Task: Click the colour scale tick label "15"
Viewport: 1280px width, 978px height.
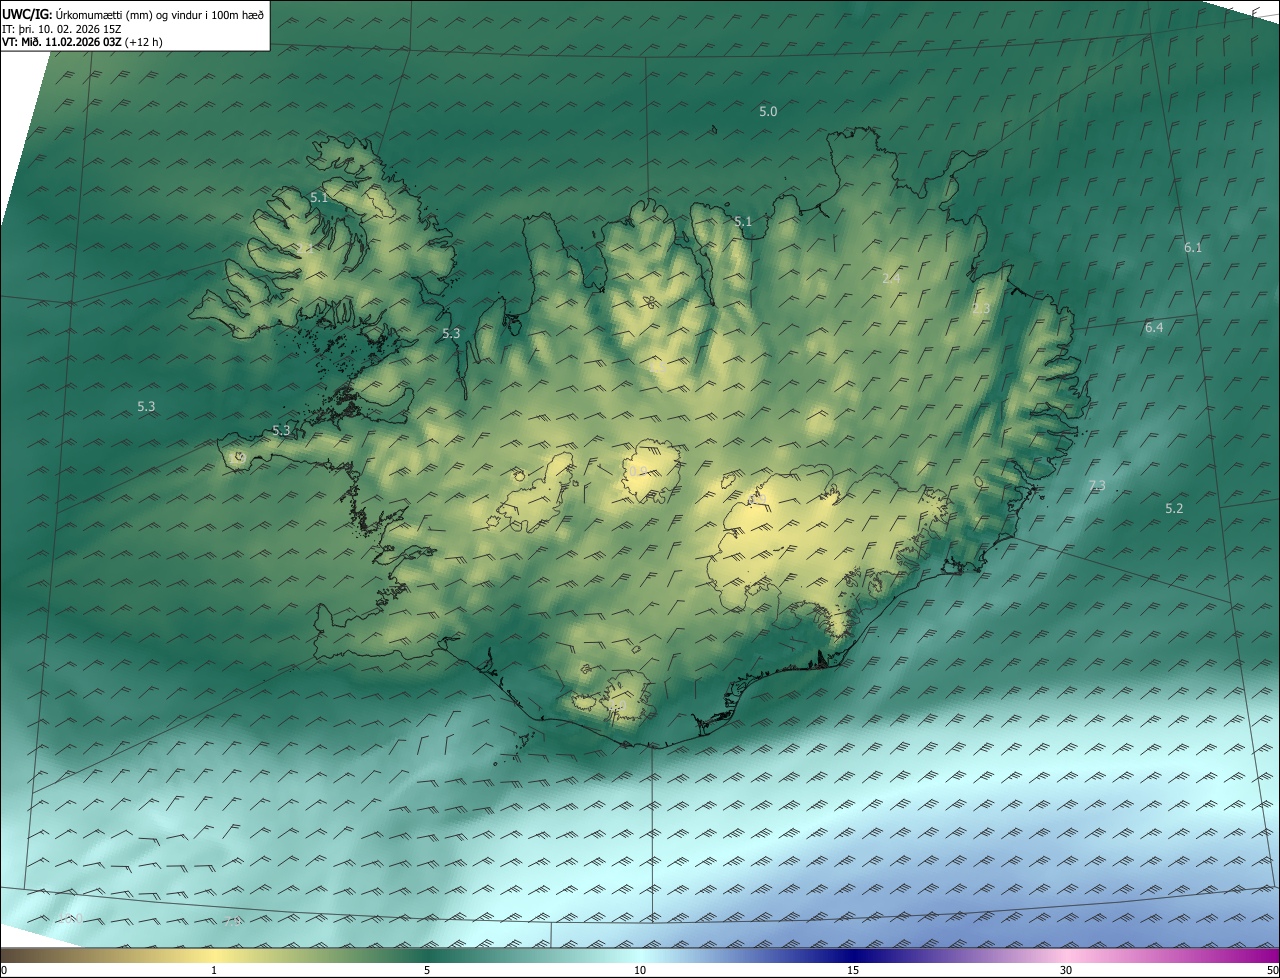Action: click(x=853, y=970)
